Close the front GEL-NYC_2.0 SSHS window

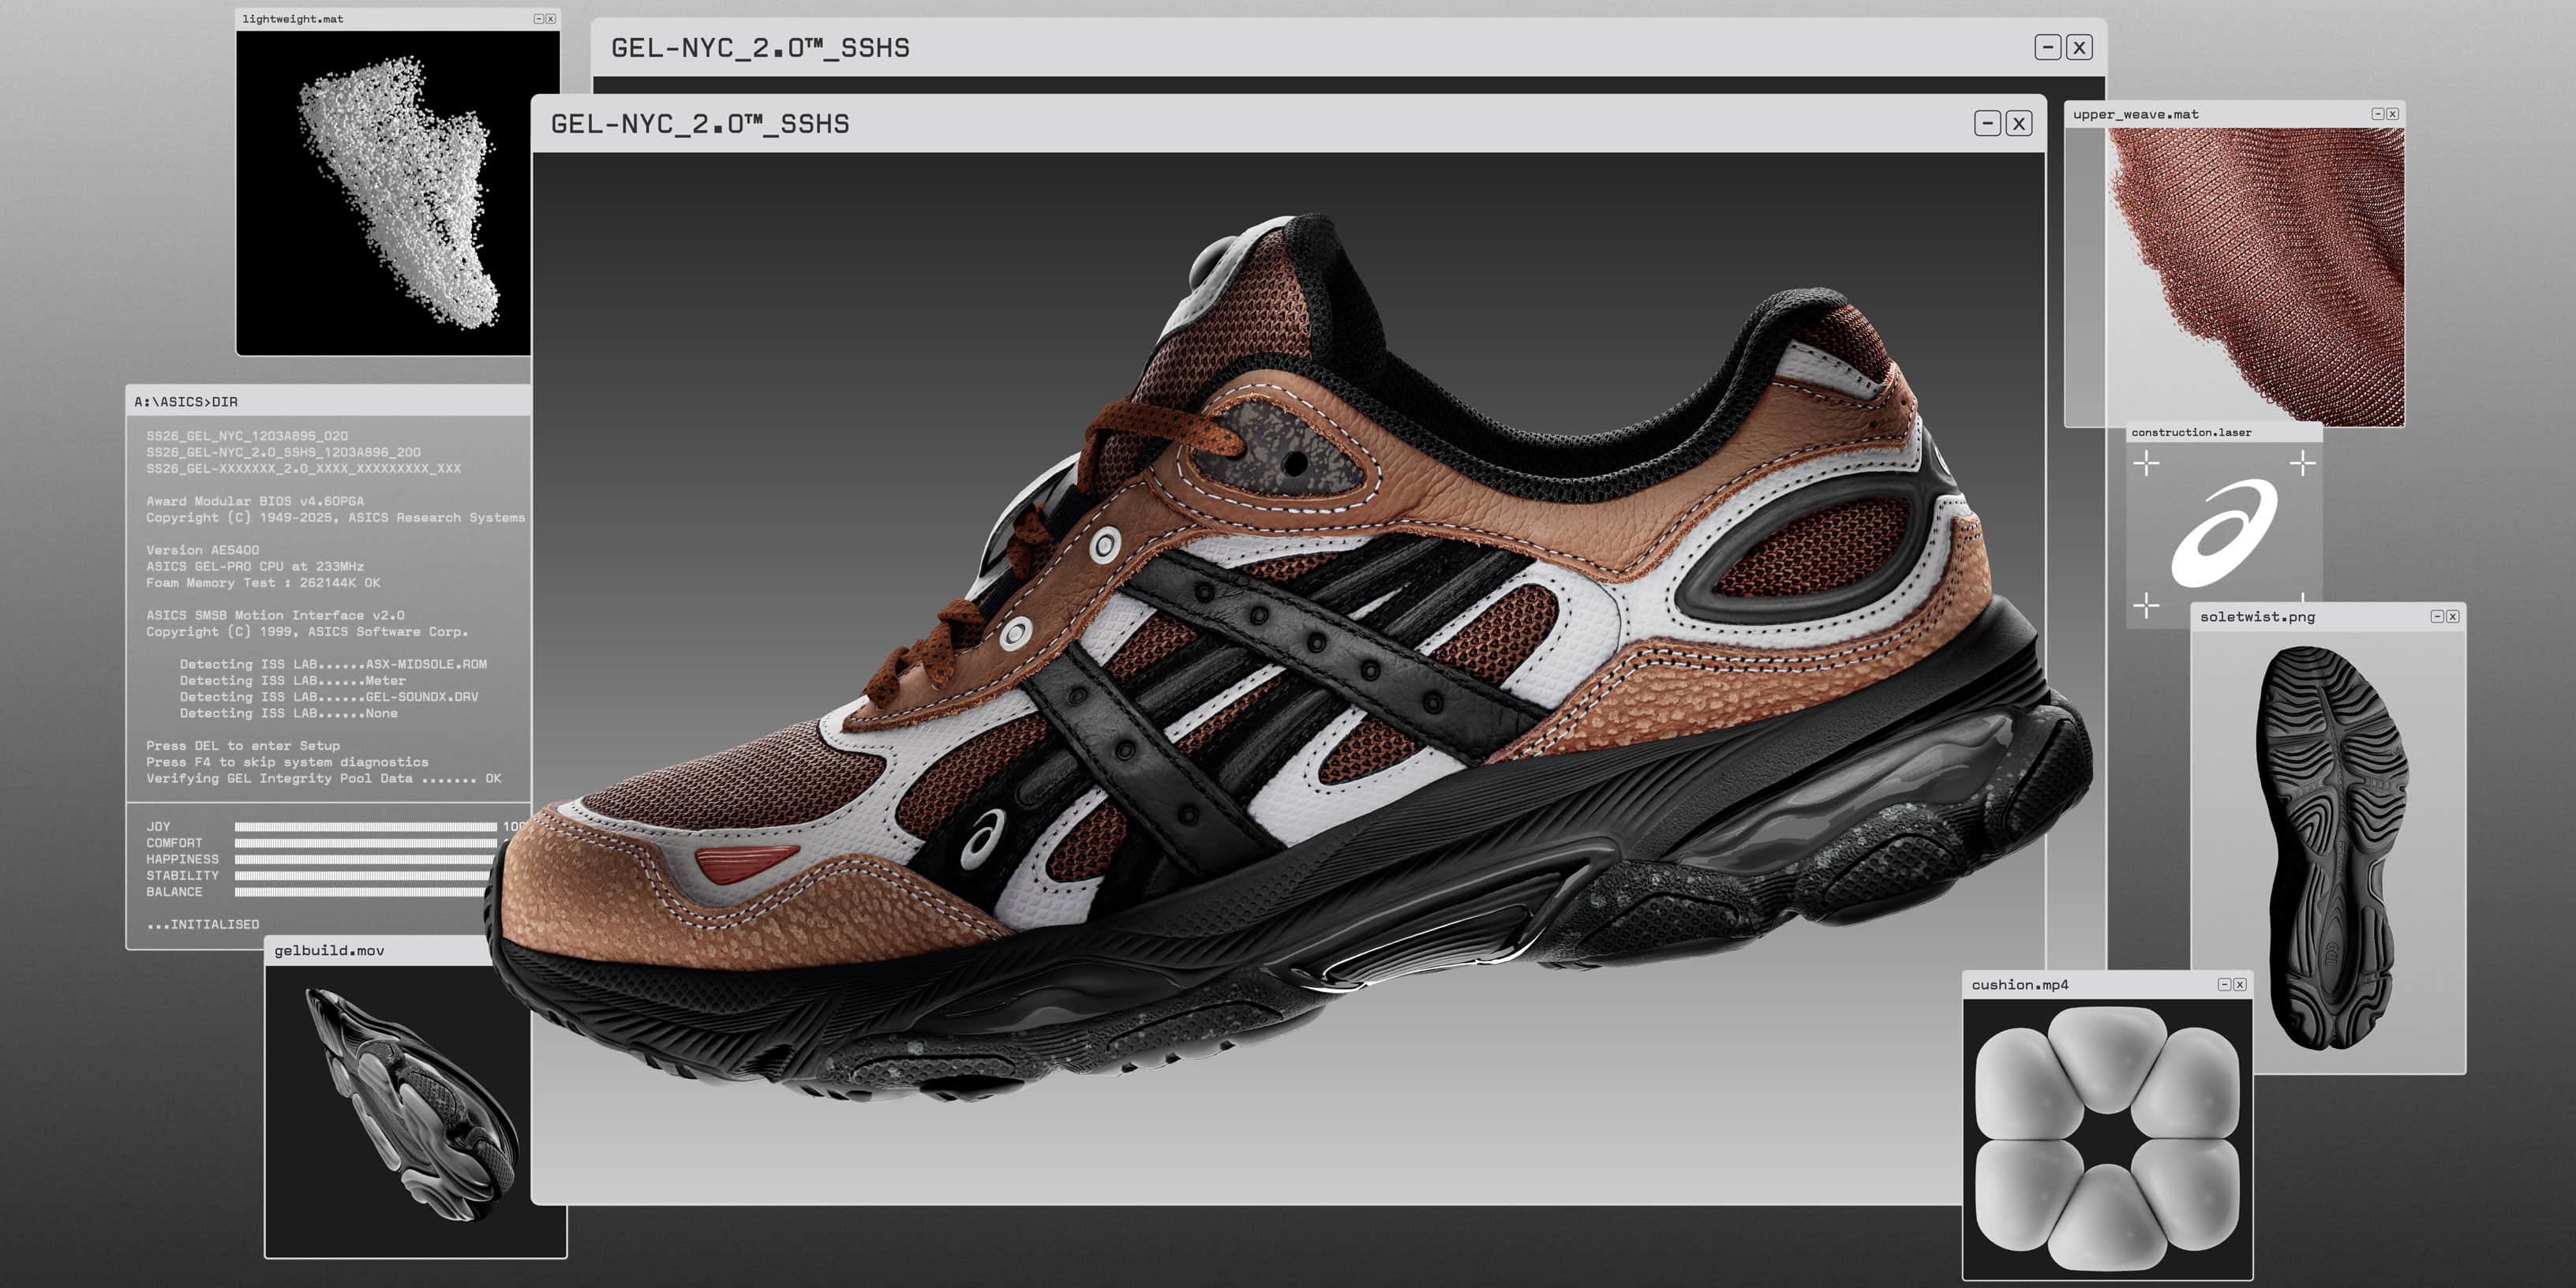[x=2018, y=123]
